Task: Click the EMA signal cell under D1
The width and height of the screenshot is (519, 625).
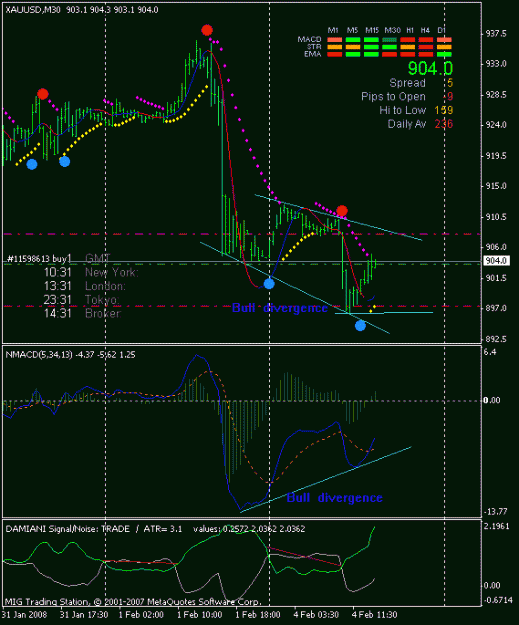Action: (x=444, y=54)
